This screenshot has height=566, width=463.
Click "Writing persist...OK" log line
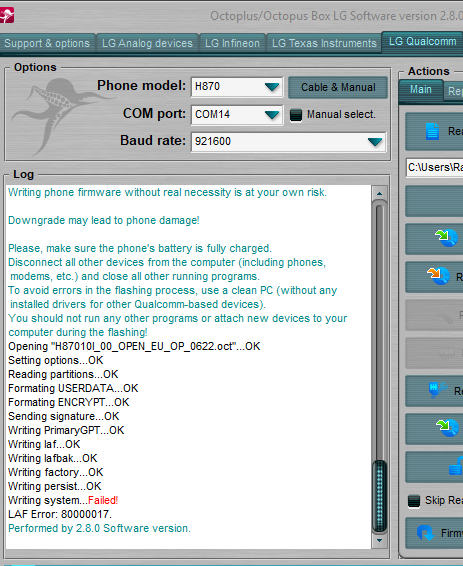click(55, 486)
